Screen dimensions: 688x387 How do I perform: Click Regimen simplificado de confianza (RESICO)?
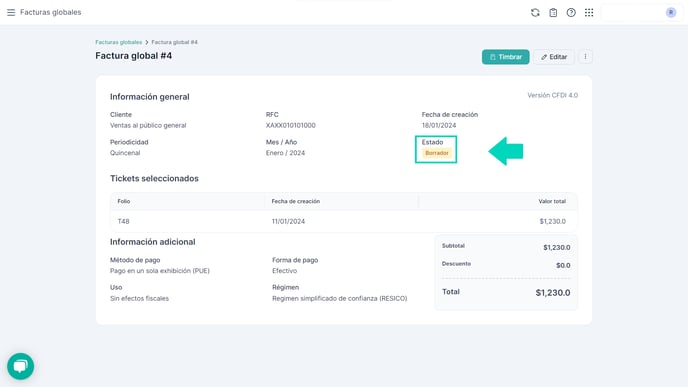[340, 298]
